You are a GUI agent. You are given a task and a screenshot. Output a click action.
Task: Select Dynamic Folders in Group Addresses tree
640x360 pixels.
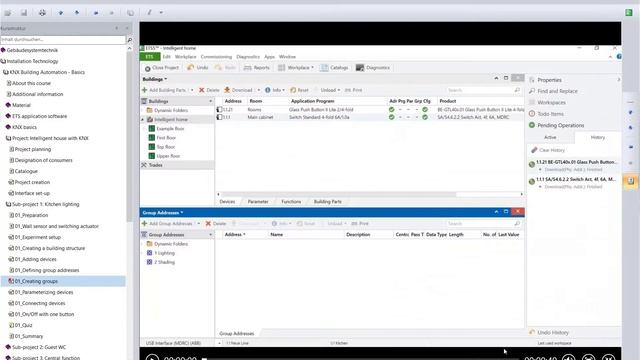171,244
